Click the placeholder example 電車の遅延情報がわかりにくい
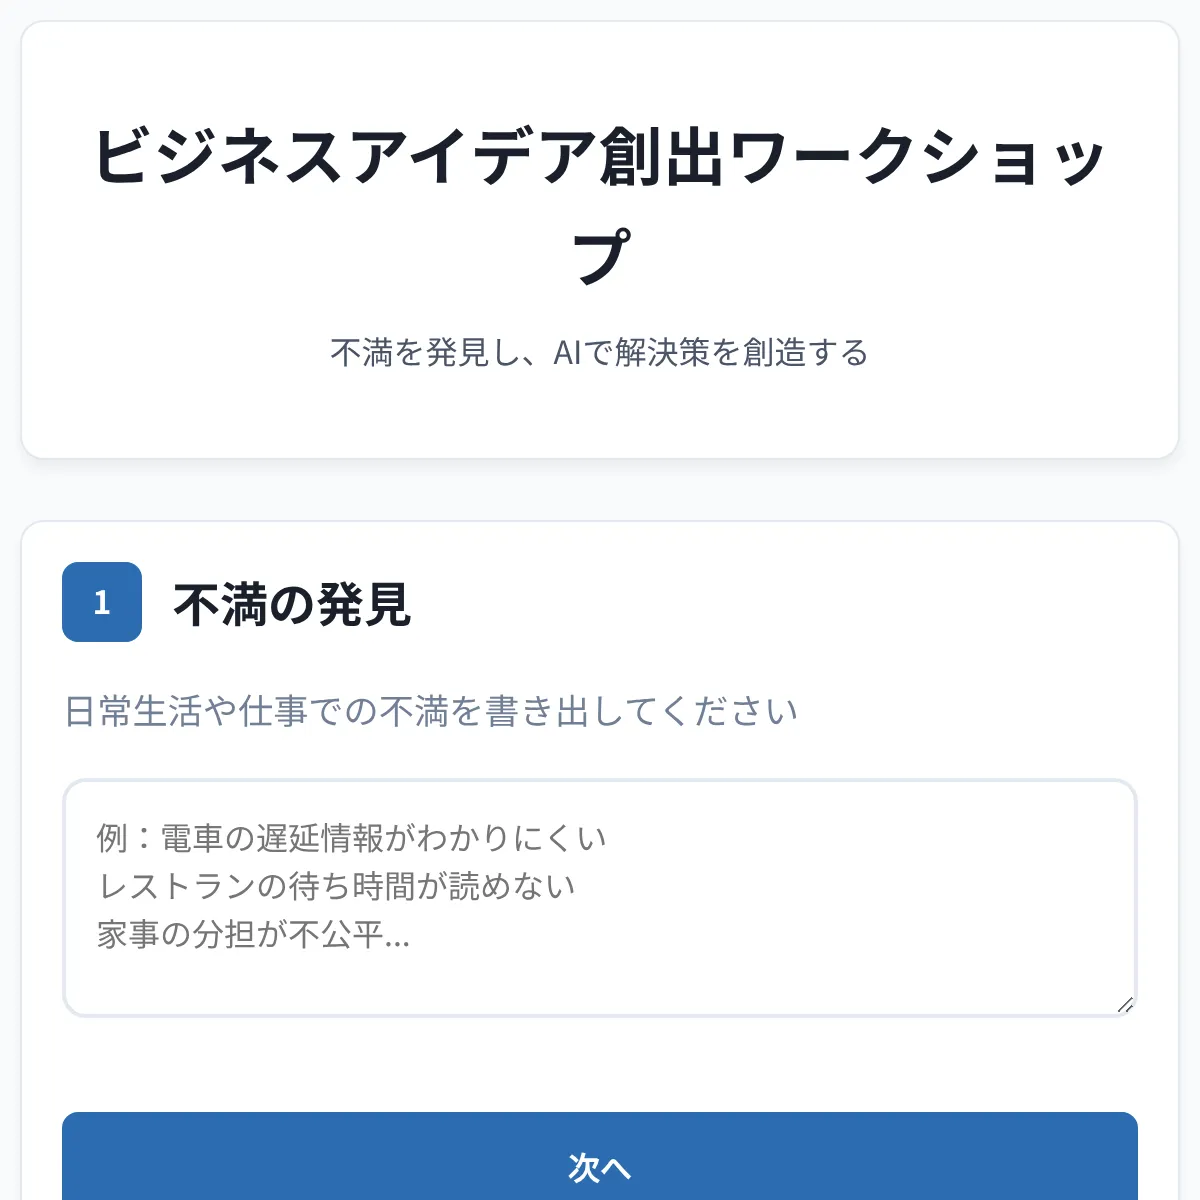 (352, 839)
